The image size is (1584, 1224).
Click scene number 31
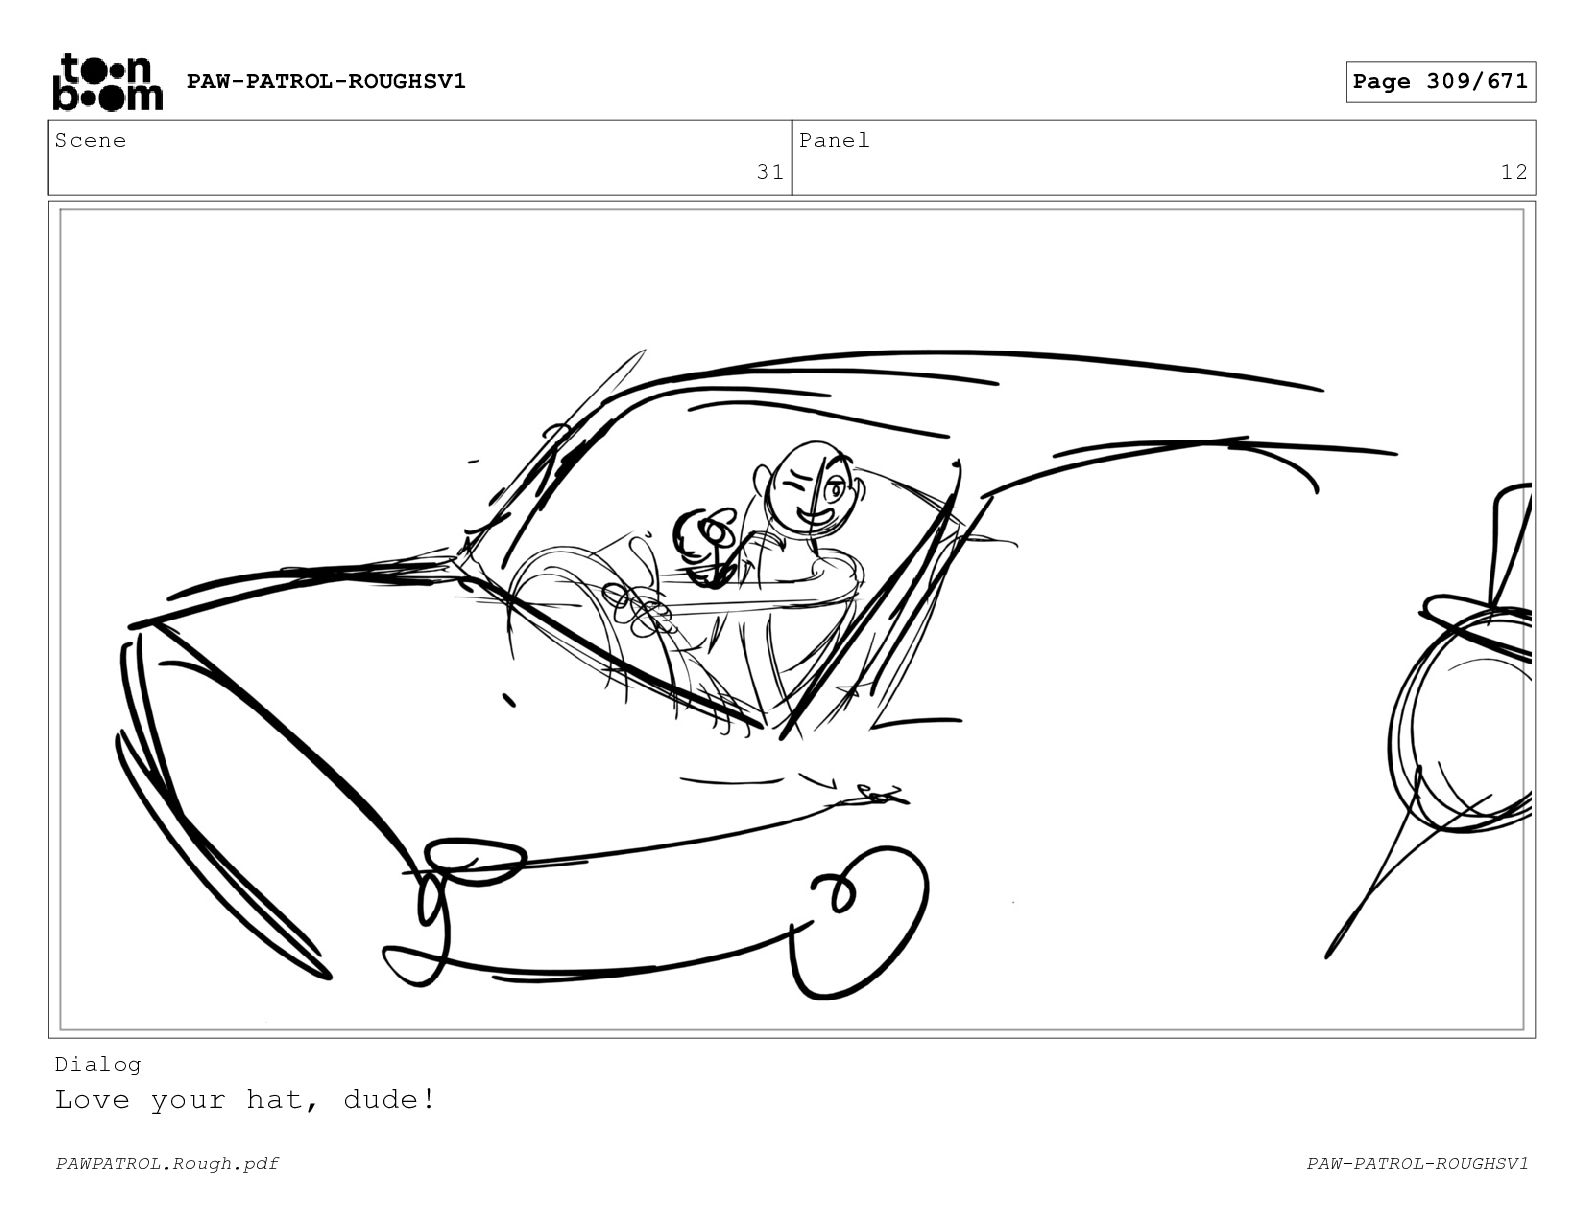click(x=770, y=172)
